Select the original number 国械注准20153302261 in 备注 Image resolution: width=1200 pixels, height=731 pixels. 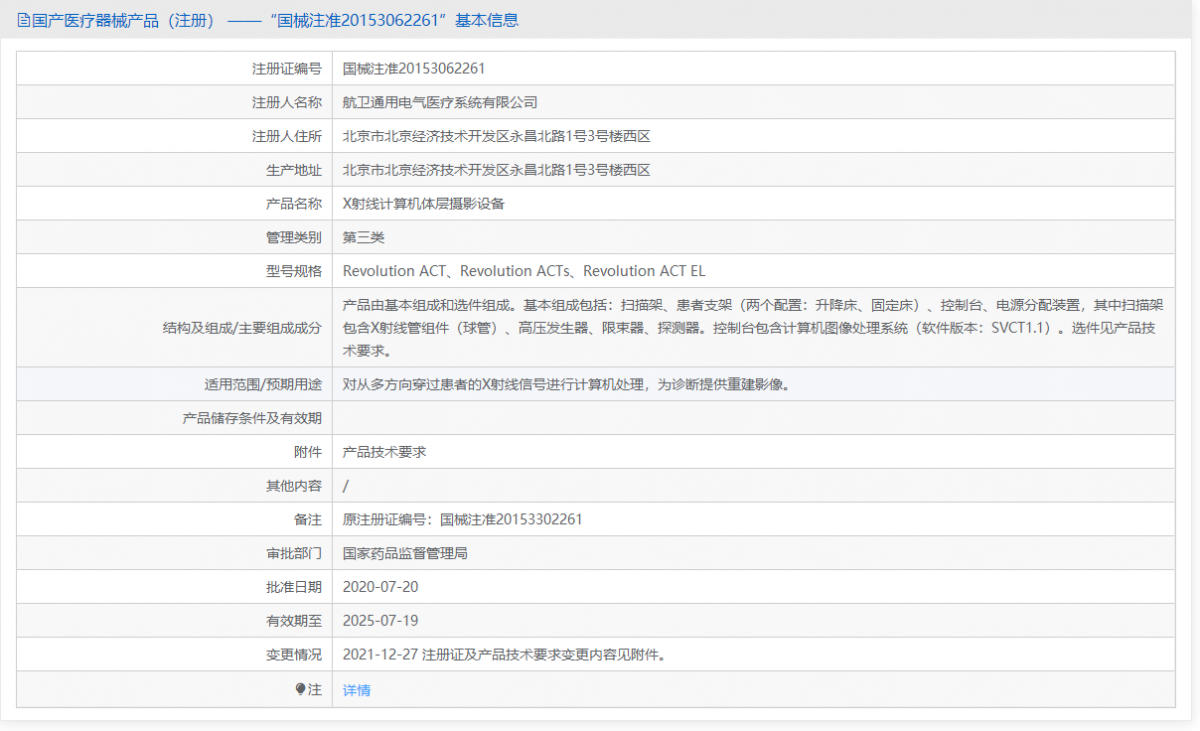tap(510, 519)
